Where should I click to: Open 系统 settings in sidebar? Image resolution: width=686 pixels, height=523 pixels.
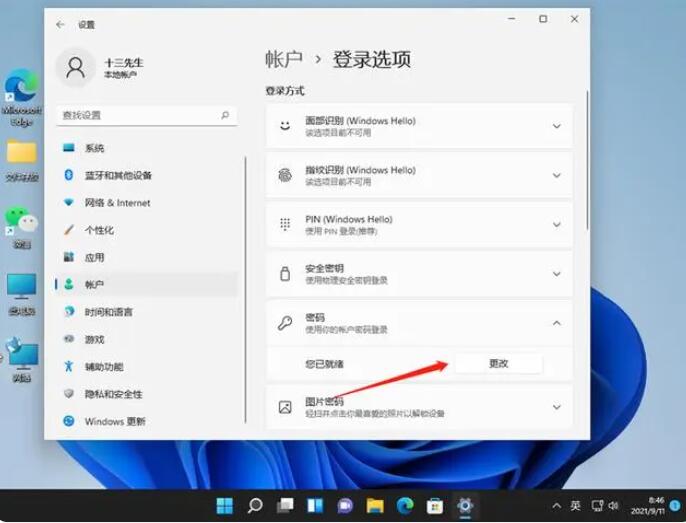coord(95,148)
